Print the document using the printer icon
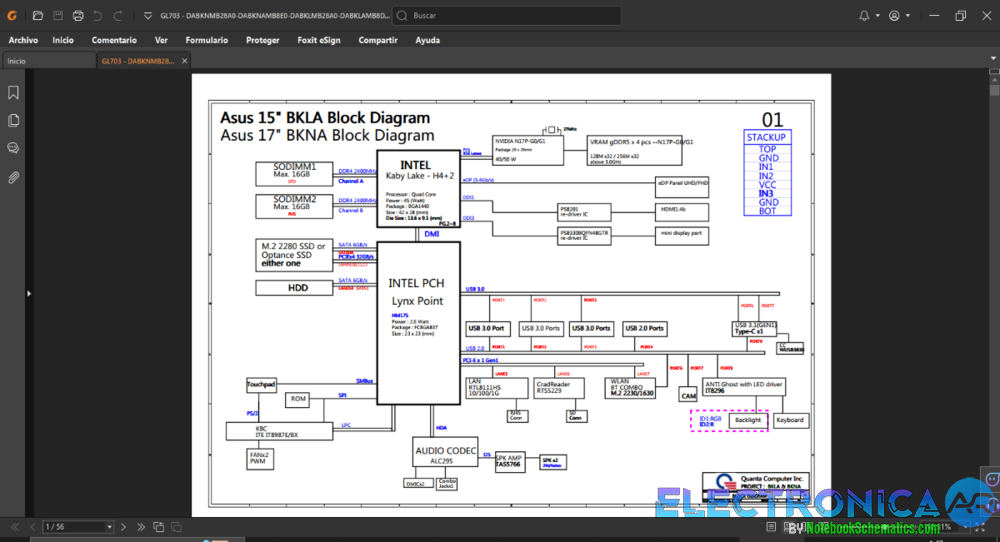This screenshot has width=1000, height=542. click(x=77, y=16)
